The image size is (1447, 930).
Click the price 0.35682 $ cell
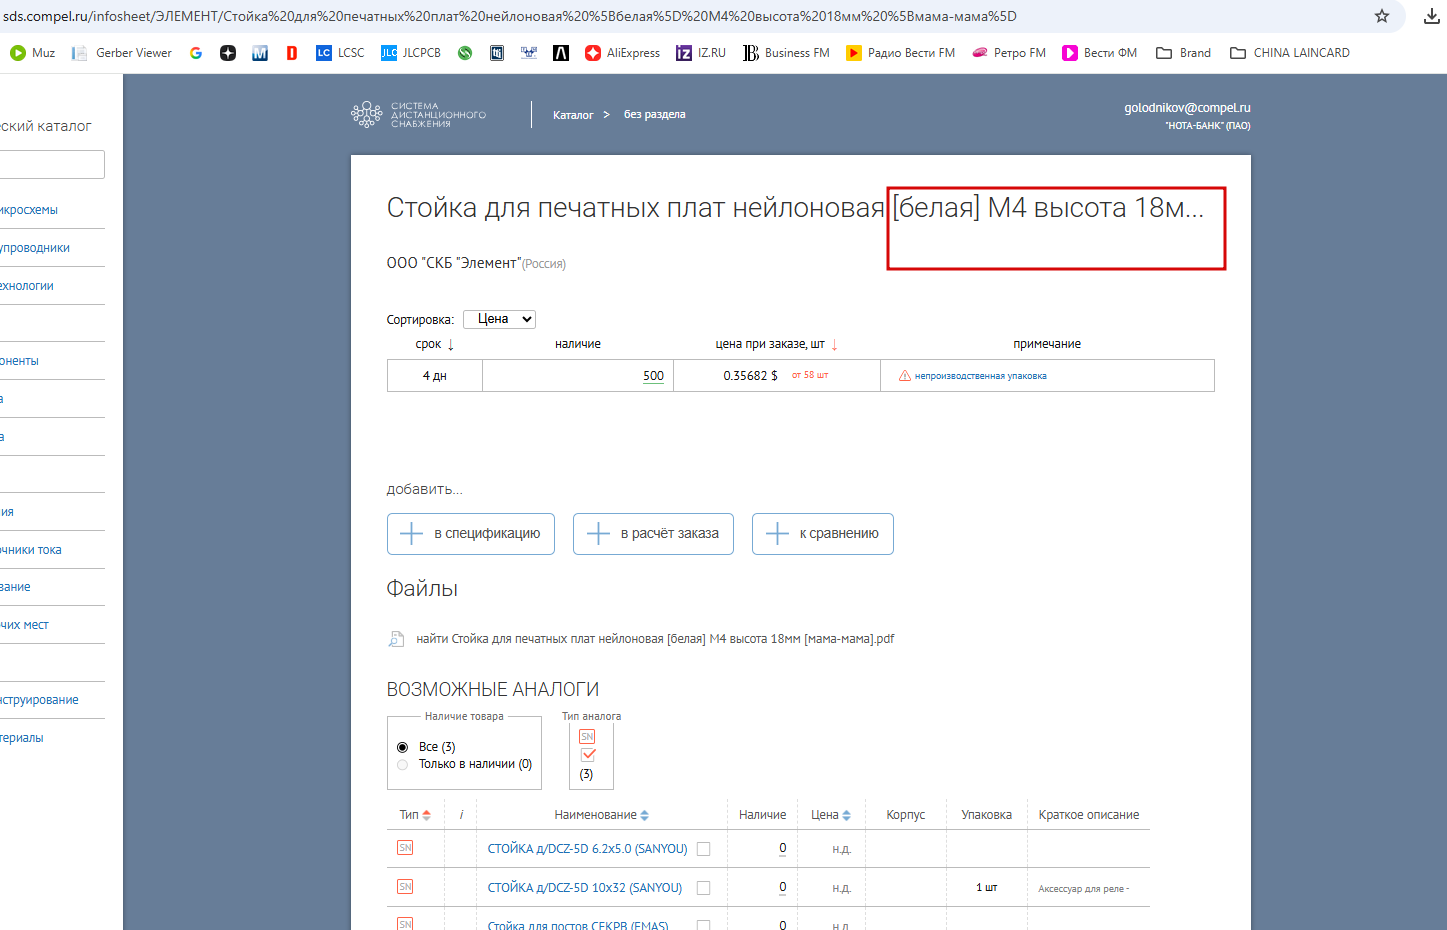tap(751, 376)
